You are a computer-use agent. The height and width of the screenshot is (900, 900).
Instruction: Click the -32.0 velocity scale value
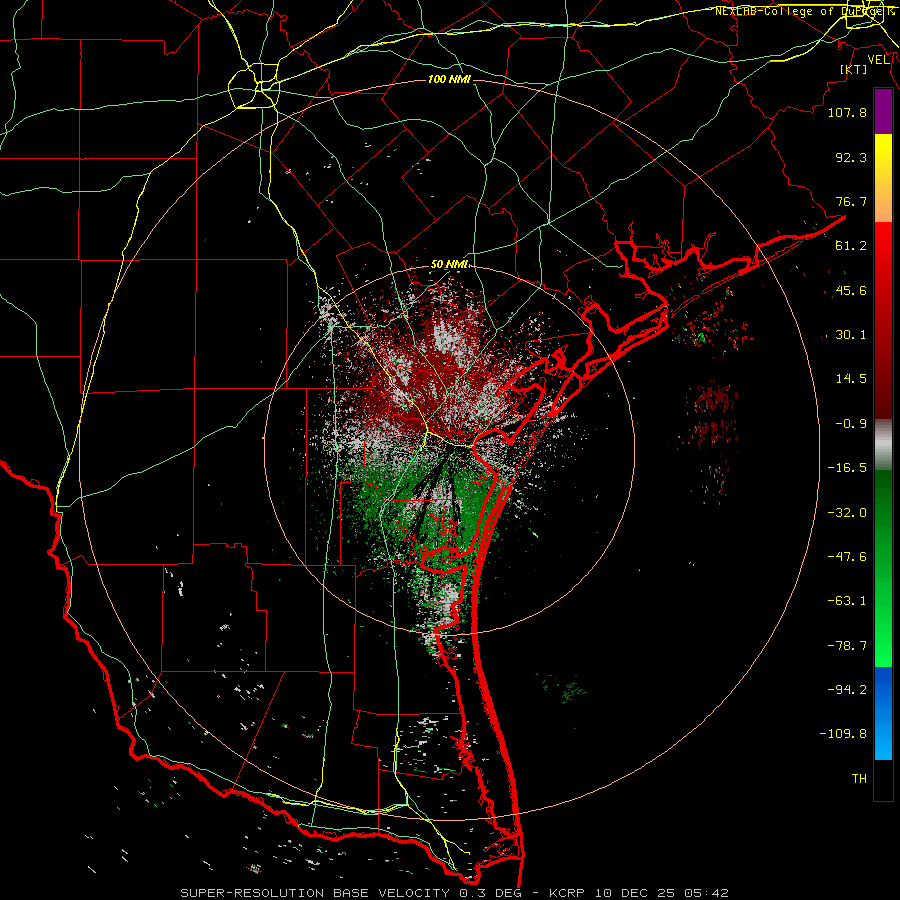pyautogui.click(x=847, y=513)
